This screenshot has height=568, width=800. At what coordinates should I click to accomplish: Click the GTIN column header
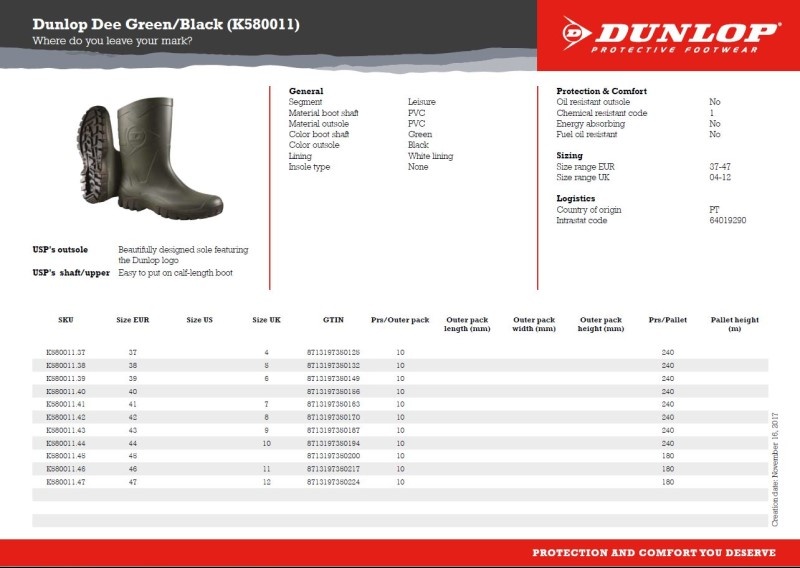tap(333, 320)
